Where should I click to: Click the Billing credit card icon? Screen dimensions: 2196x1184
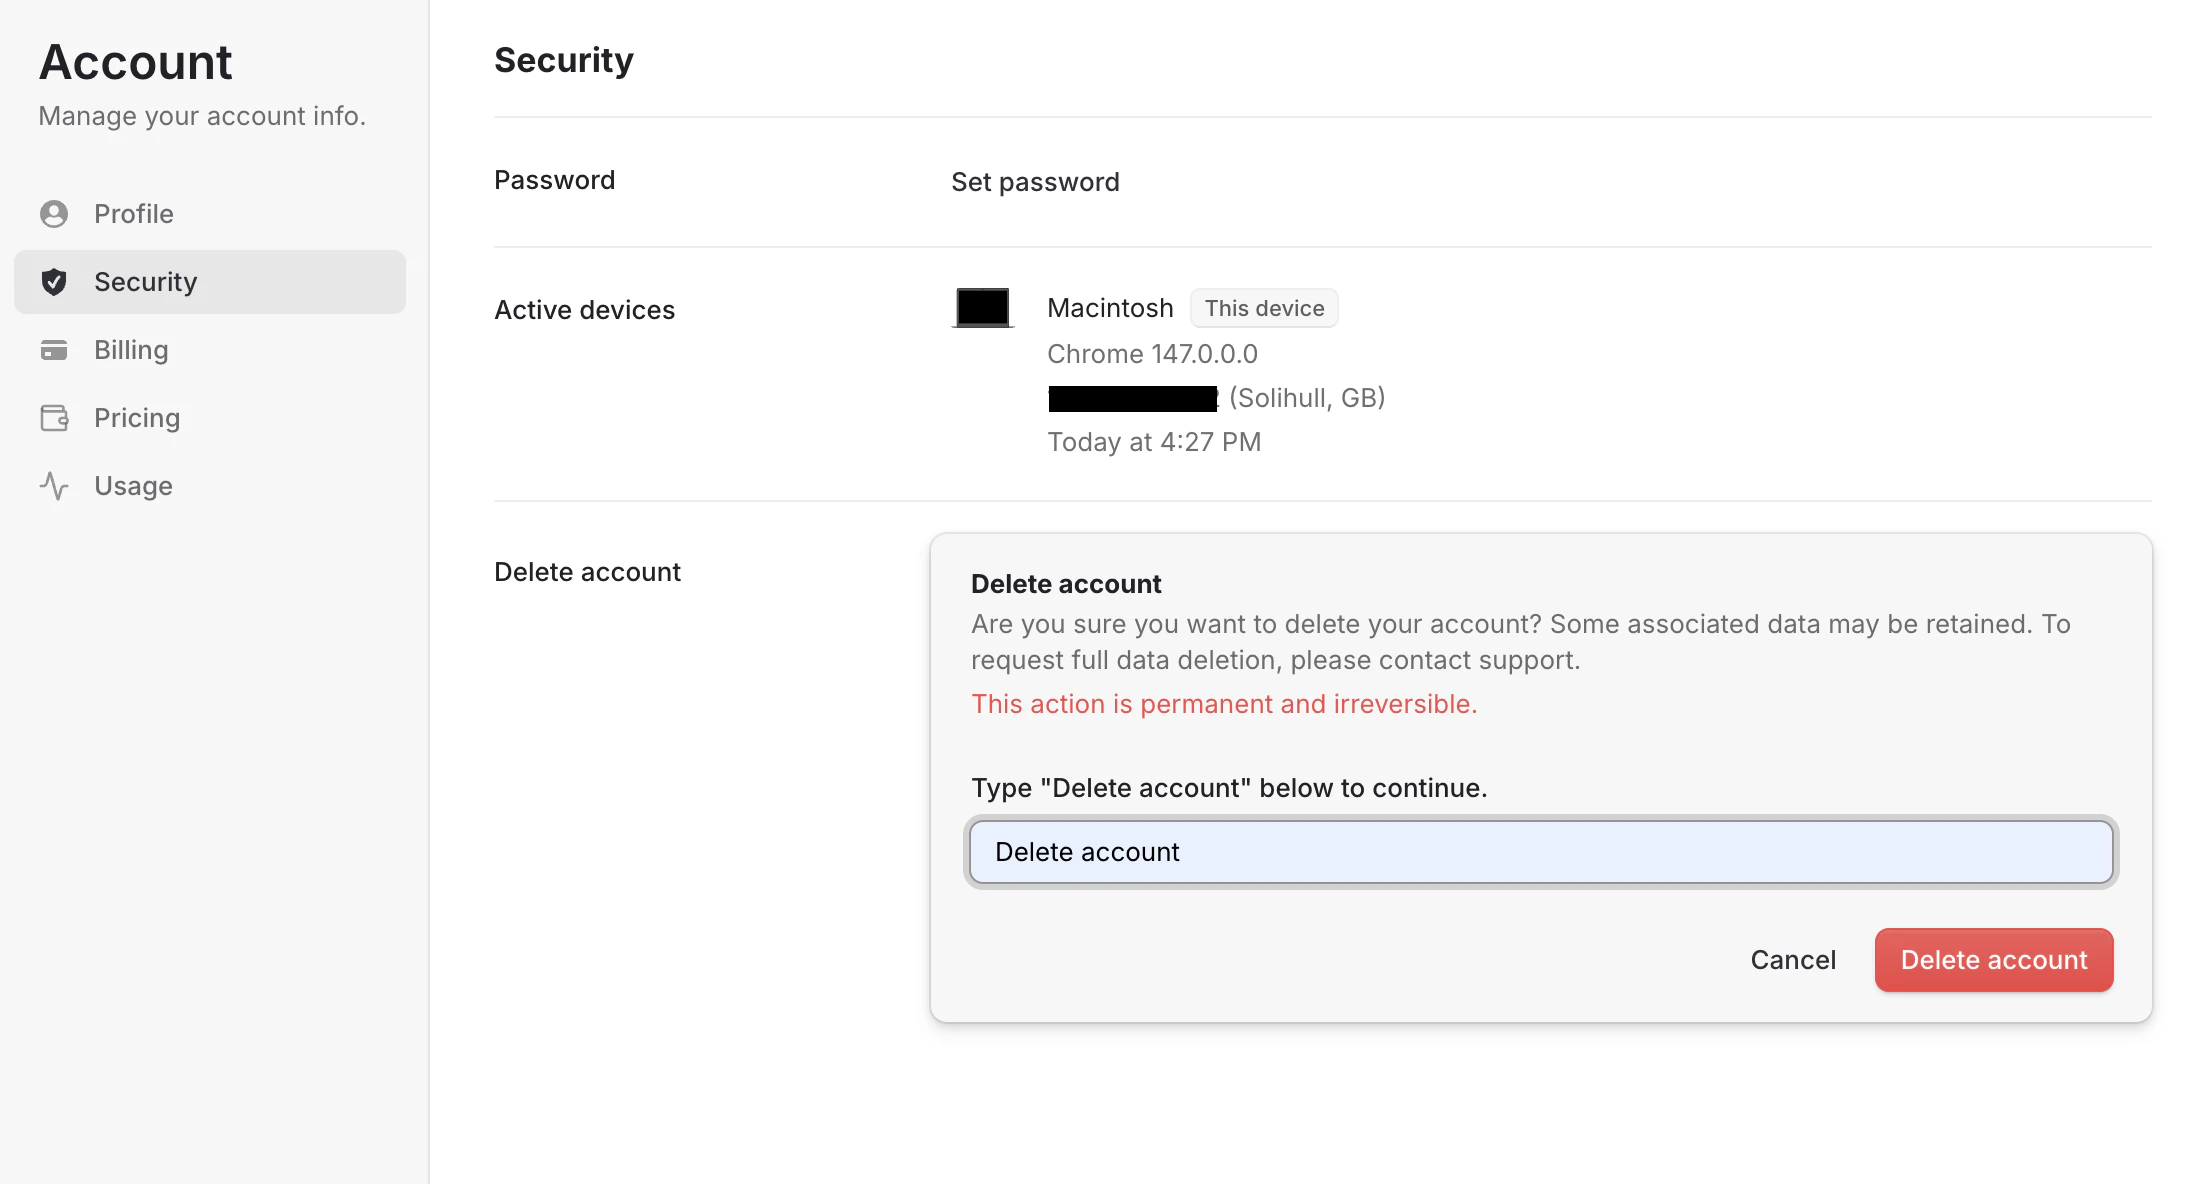[x=54, y=350]
